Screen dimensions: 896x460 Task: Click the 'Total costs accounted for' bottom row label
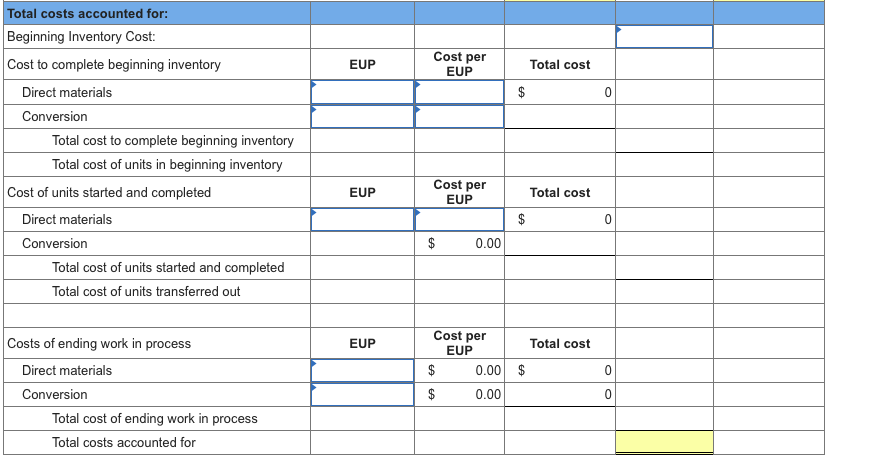click(x=123, y=442)
